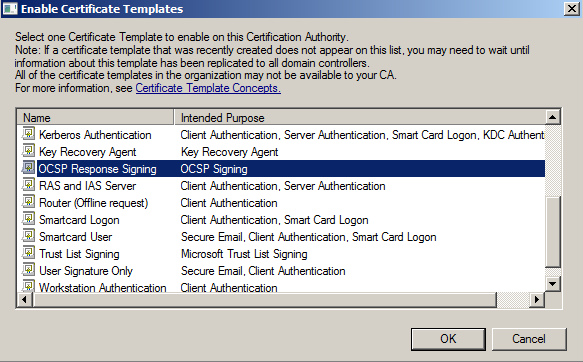Click the Router (Offline request) template icon
The width and height of the screenshot is (583, 362).
pos(28,202)
